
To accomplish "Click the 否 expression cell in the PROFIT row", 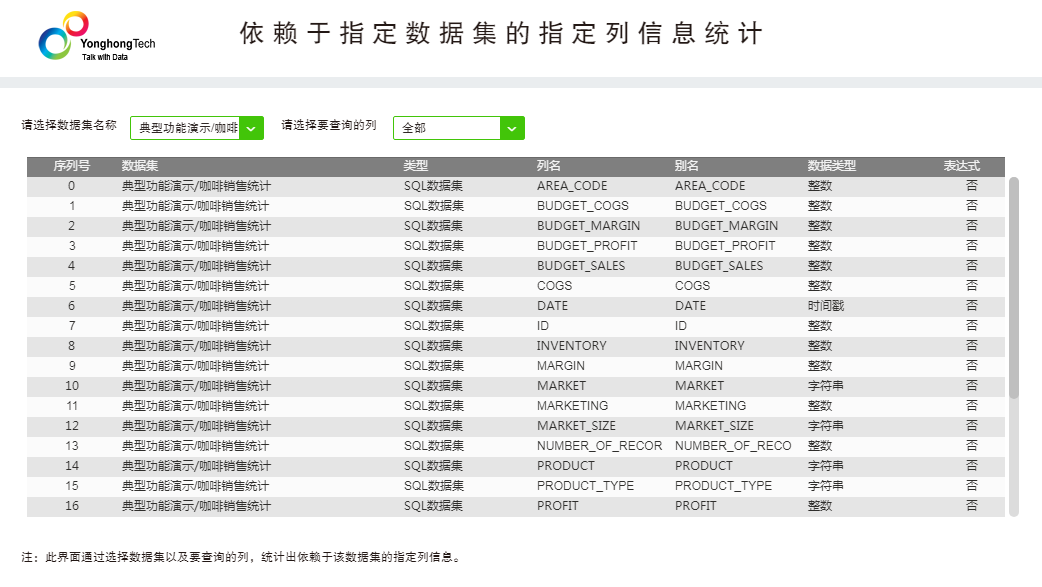I will coord(971,506).
